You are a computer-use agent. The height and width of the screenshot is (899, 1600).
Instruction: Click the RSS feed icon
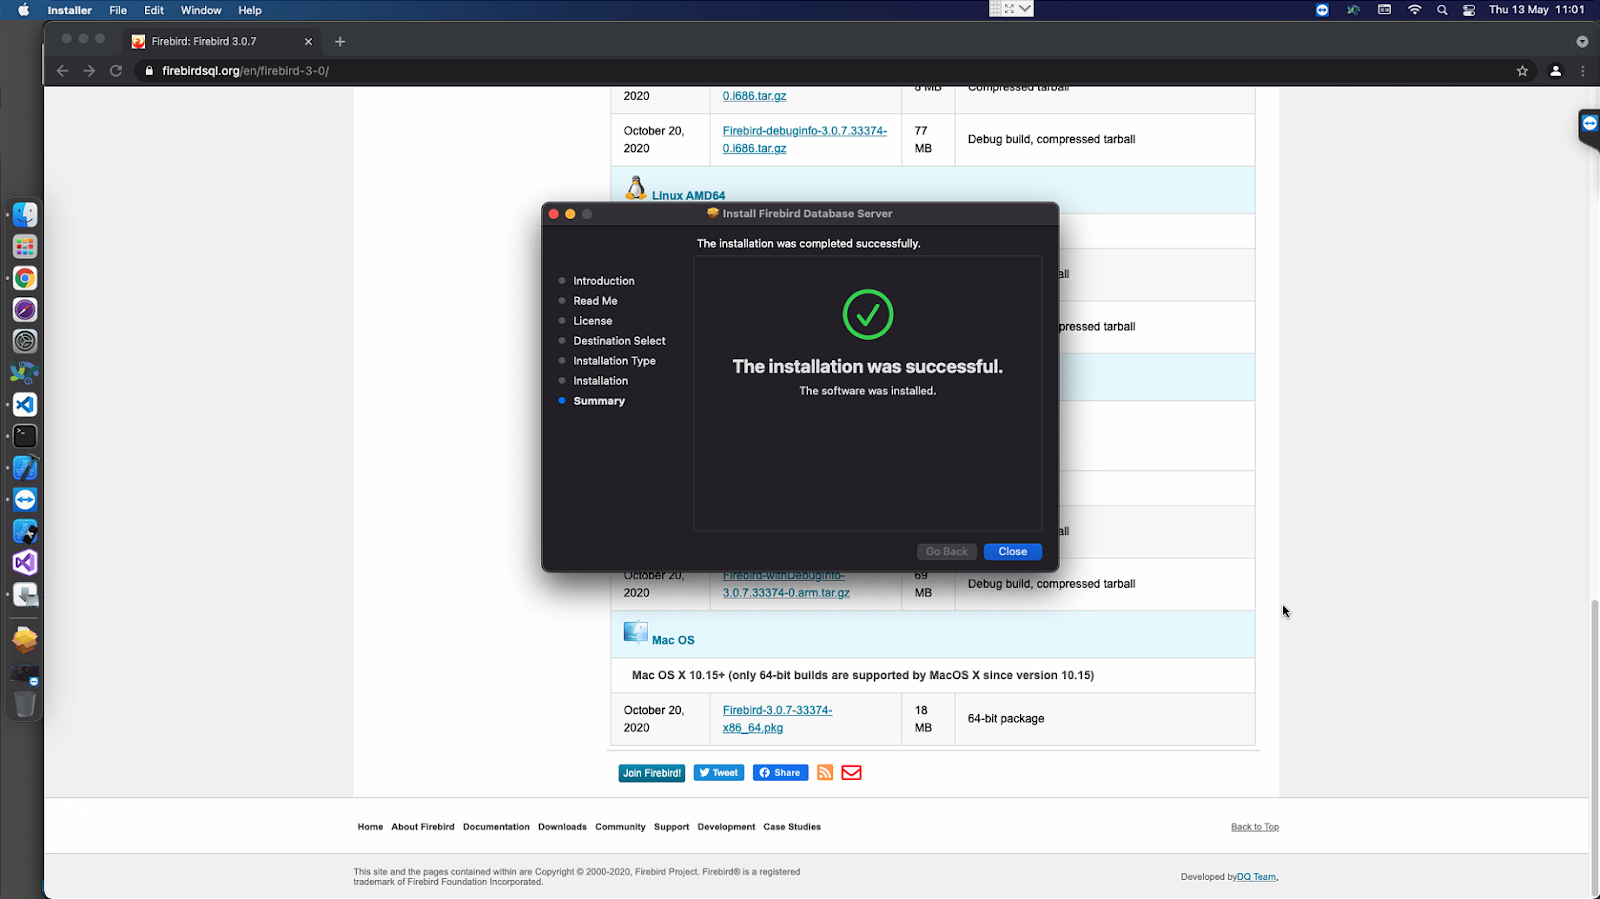point(825,772)
